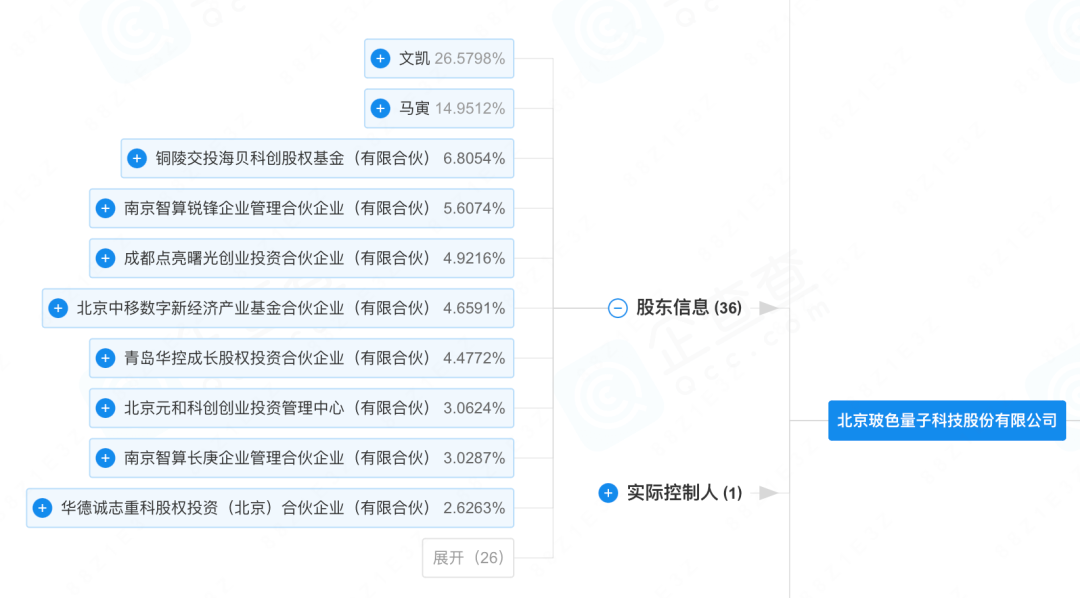Open 南京智算长庚企业管理合伙企业 name
This screenshot has width=1080, height=598.
(x=278, y=458)
